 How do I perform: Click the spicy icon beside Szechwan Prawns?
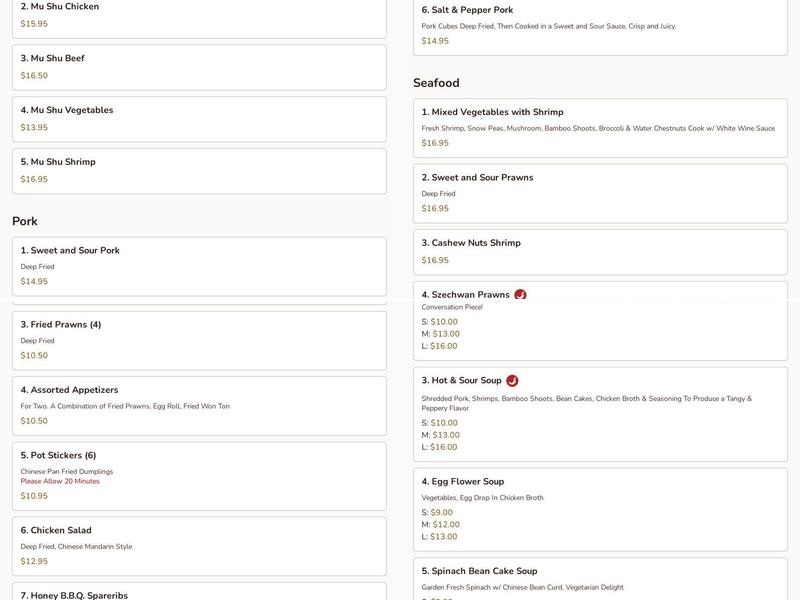(520, 295)
